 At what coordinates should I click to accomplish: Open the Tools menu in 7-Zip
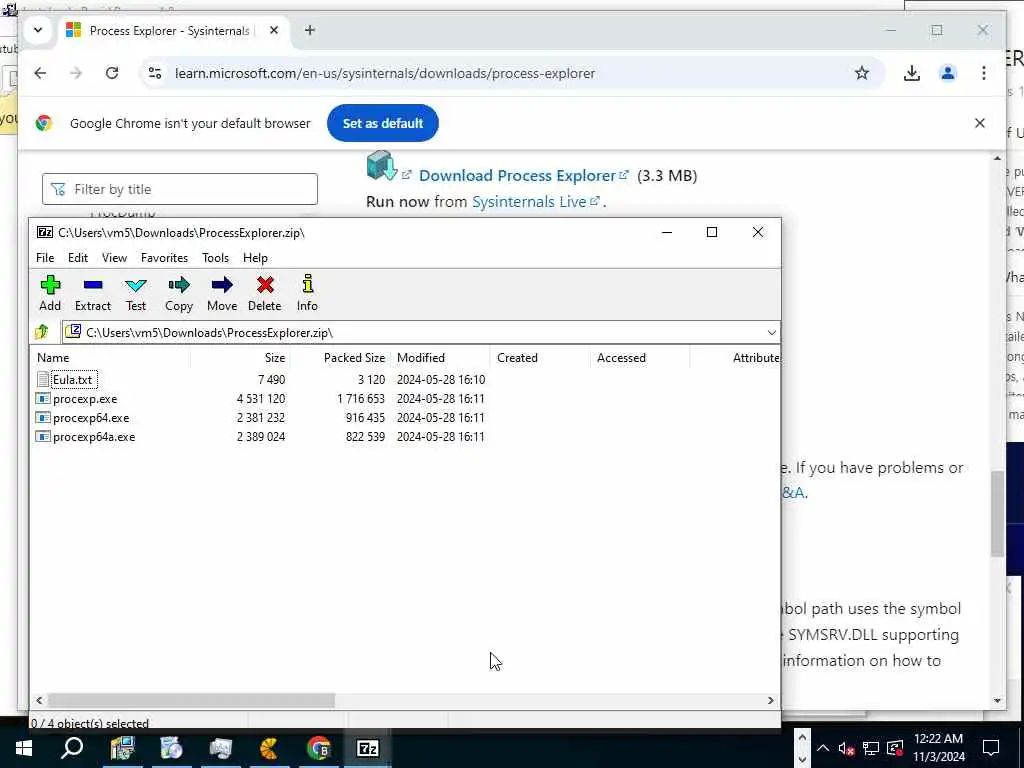216,258
